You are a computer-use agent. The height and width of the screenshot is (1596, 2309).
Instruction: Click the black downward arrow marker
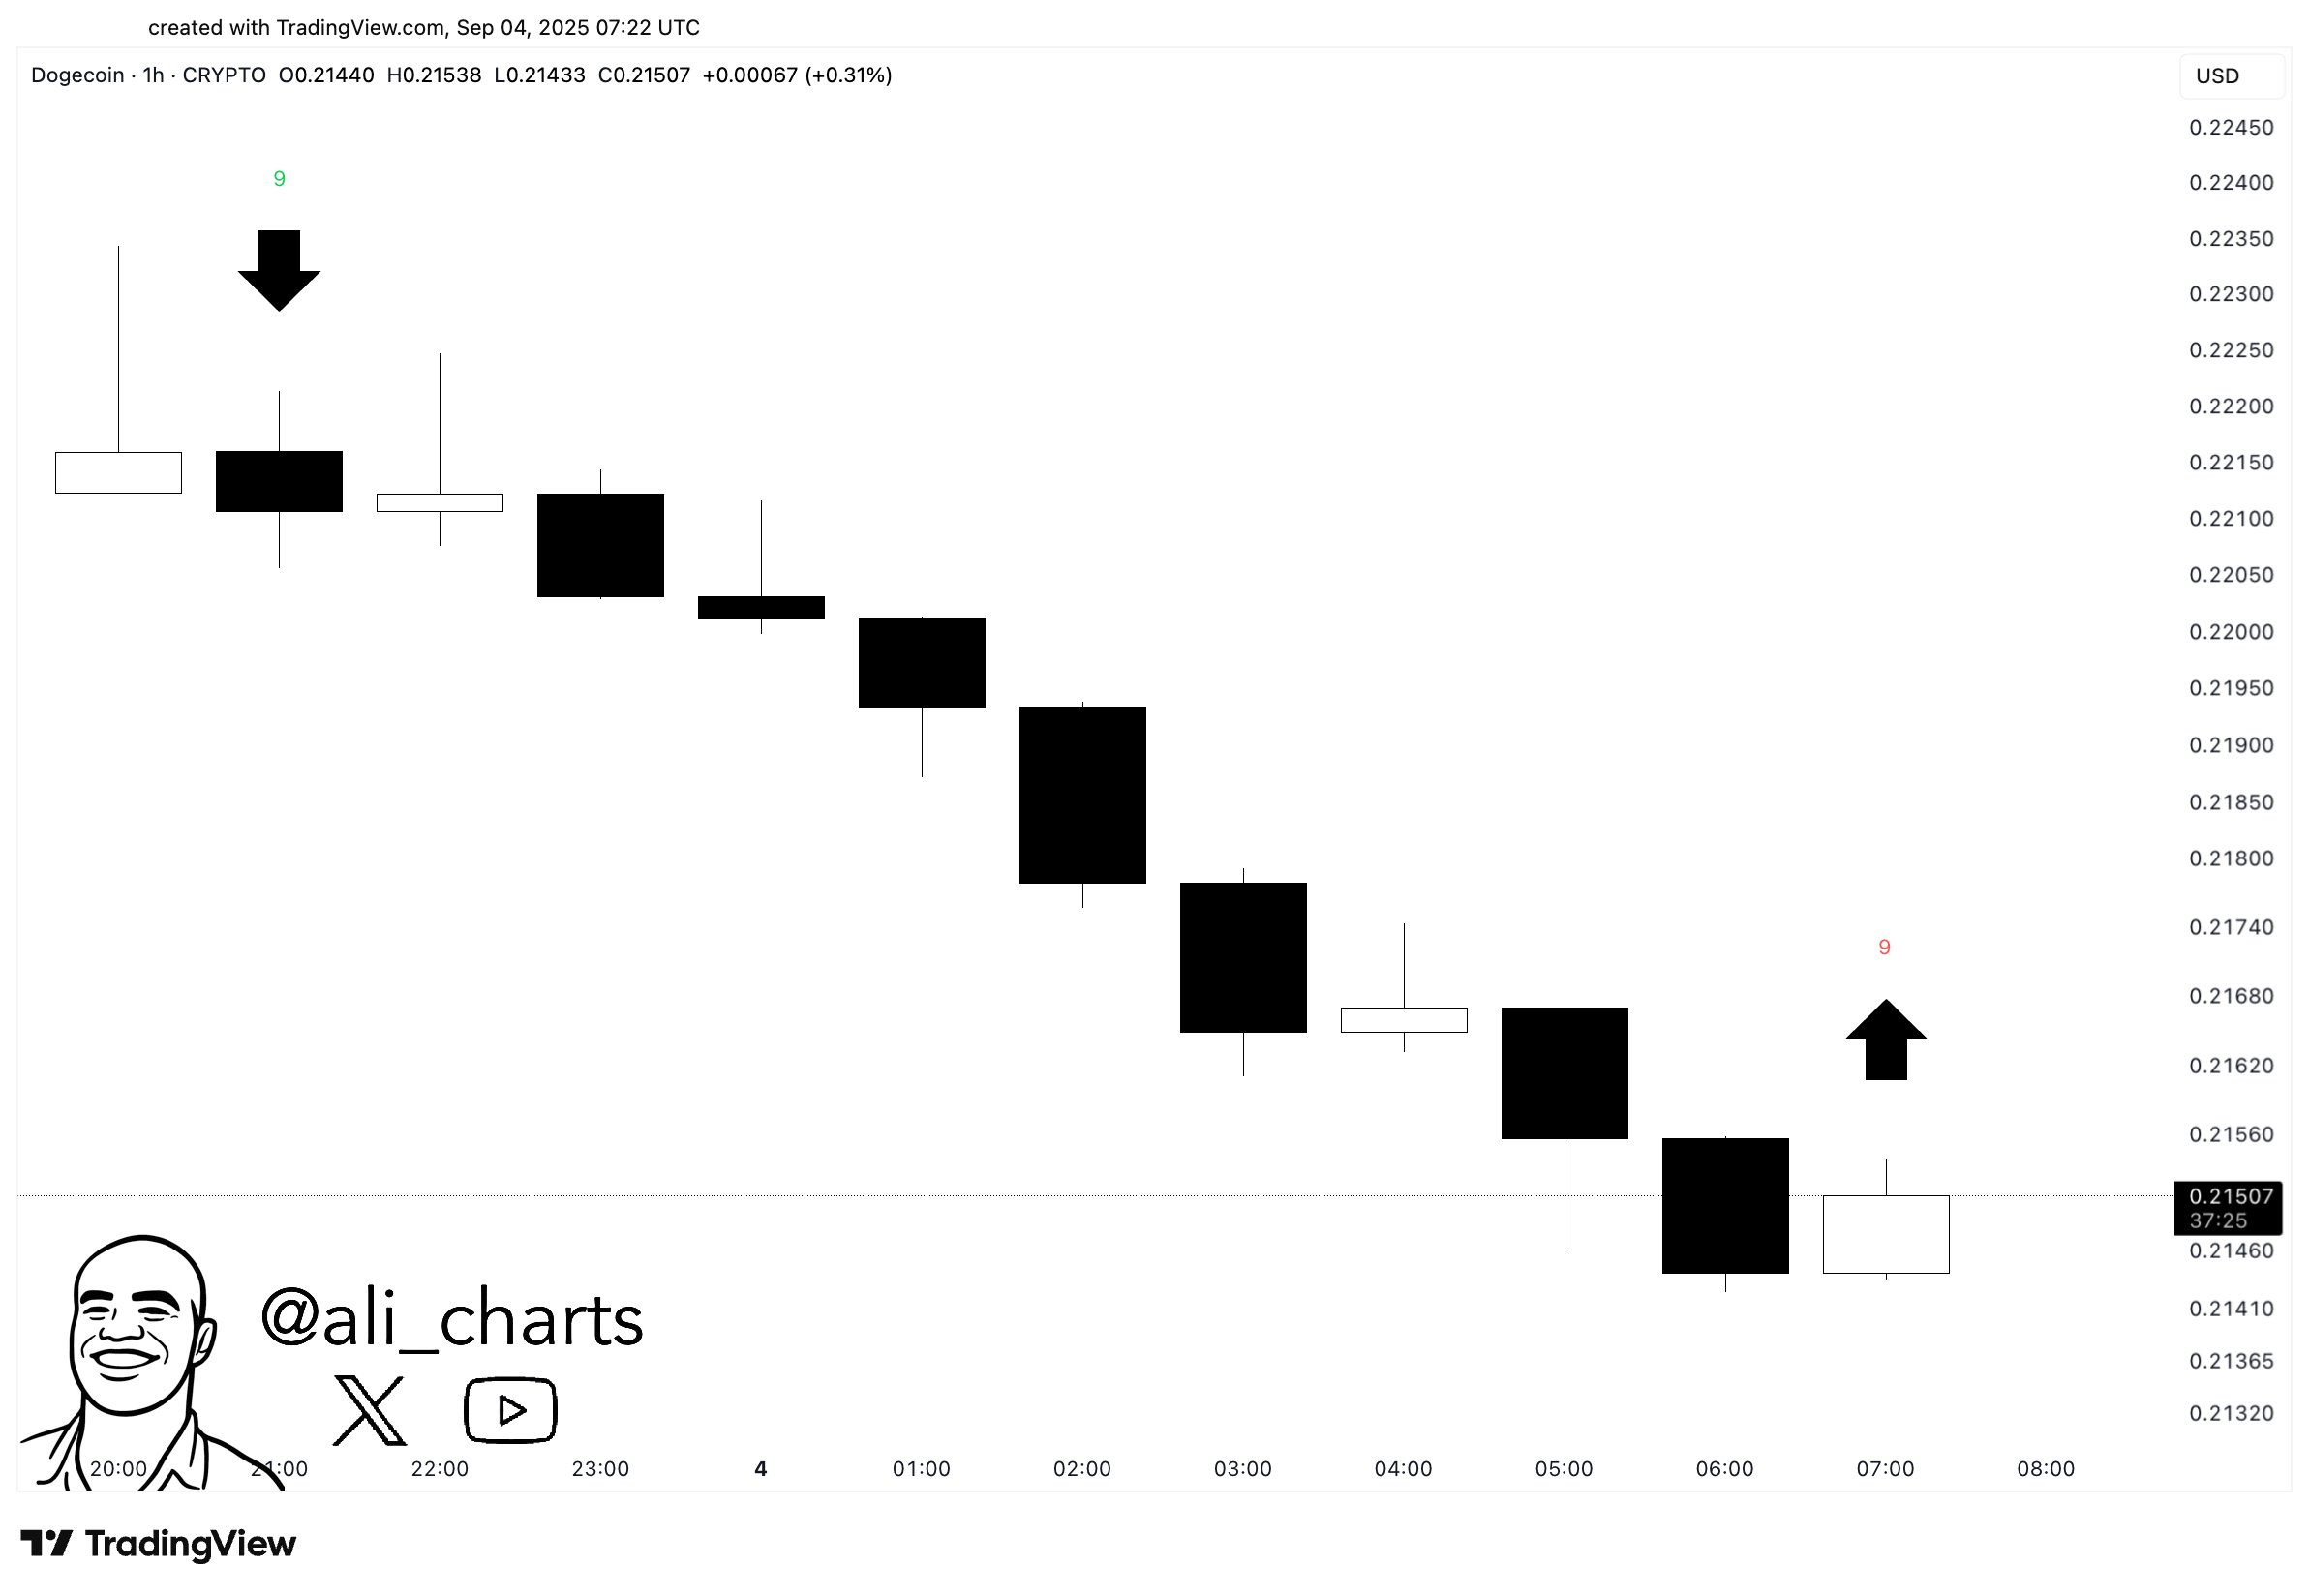pos(279,270)
